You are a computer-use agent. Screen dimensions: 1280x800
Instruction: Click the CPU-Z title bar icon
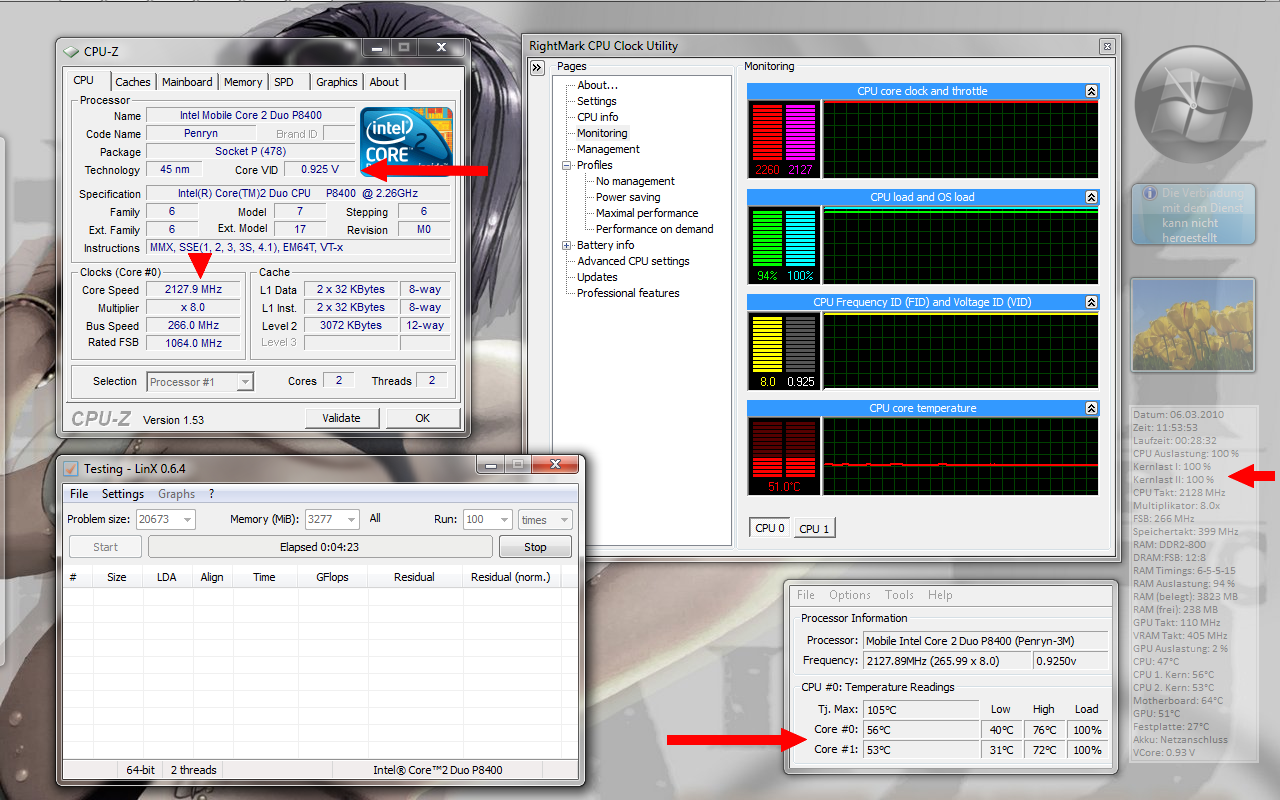(71, 52)
